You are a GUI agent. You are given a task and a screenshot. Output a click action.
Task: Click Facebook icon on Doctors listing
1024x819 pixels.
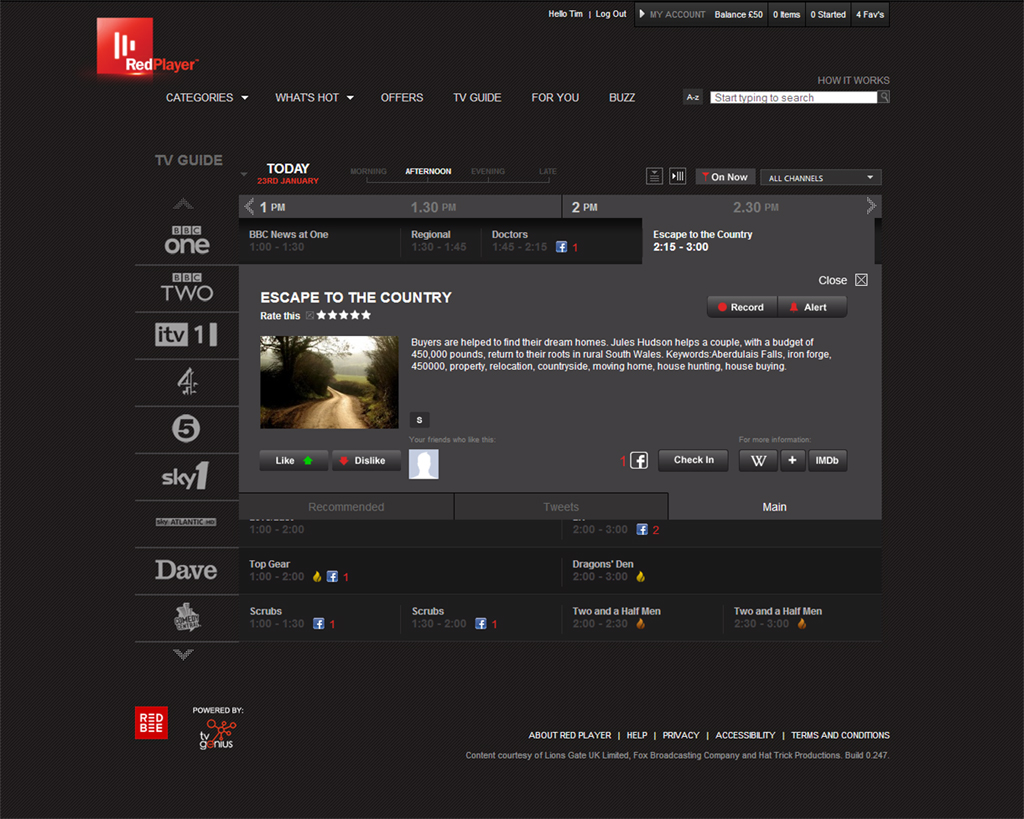(562, 247)
